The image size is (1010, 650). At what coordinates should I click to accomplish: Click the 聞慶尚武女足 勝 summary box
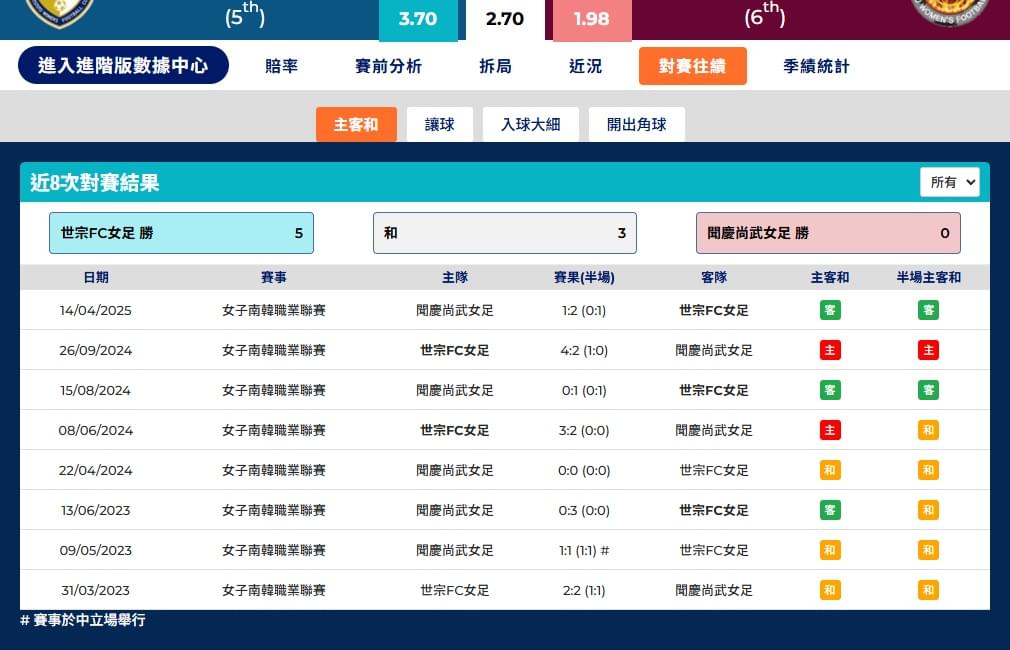click(828, 233)
